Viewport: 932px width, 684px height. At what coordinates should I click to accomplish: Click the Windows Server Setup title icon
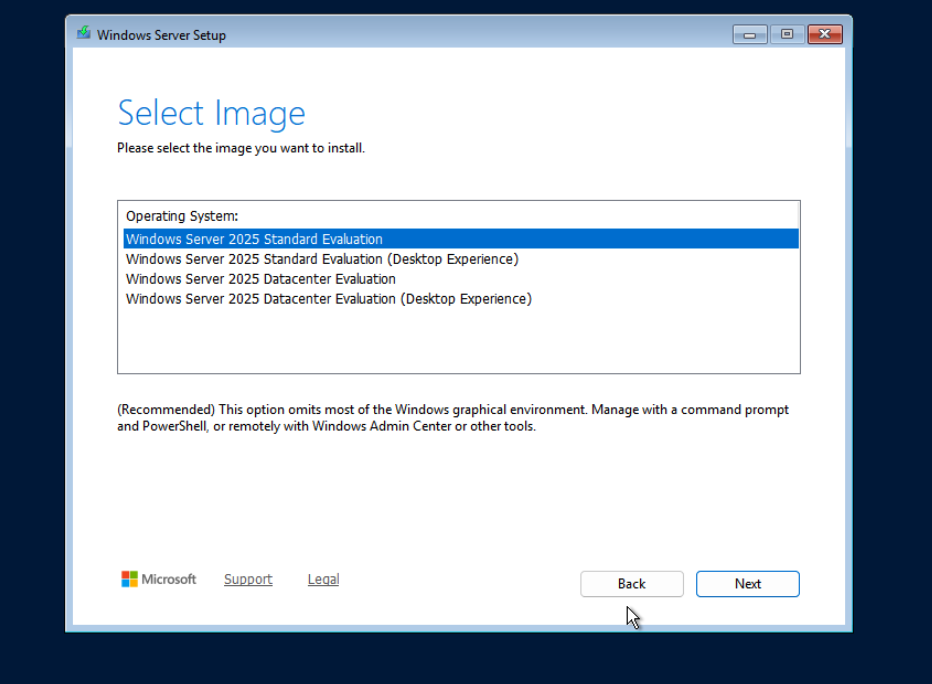pos(84,33)
